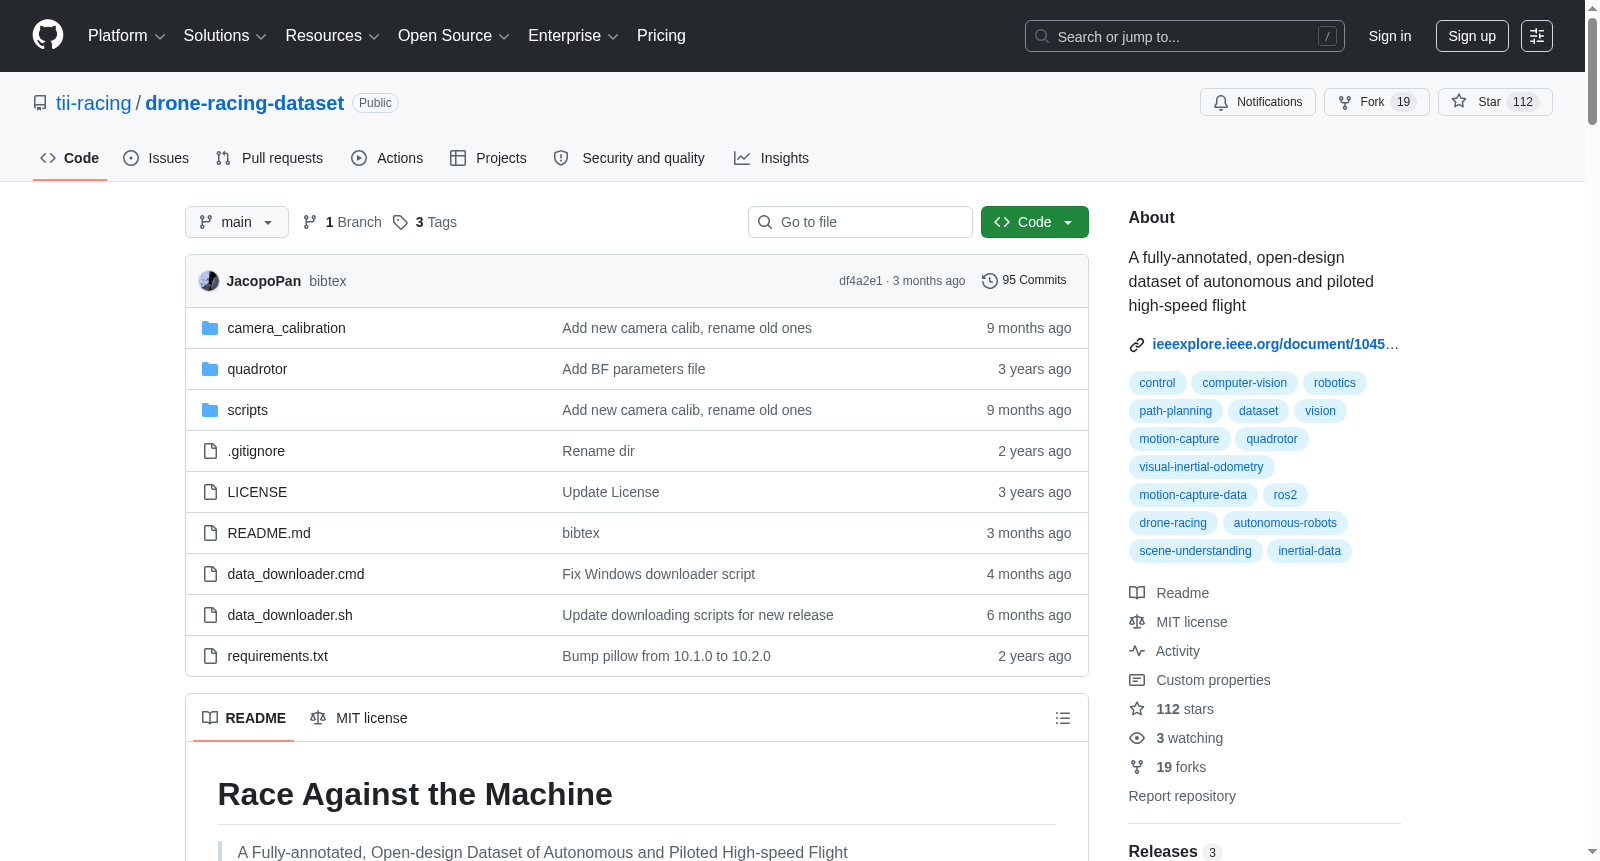Click the robotics topic tag

coord(1335,383)
